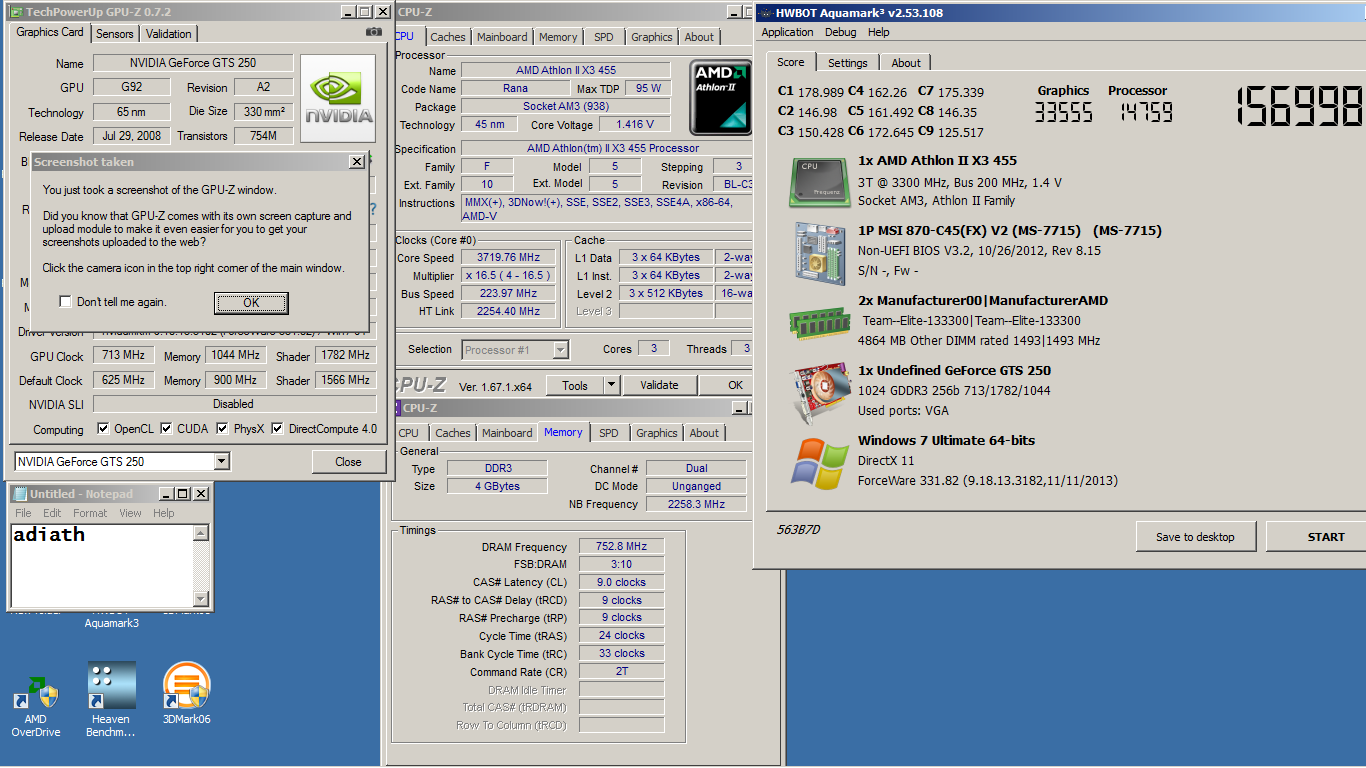Open the About tab in Aquamark
Screen dimensions: 1366x768
(906, 63)
